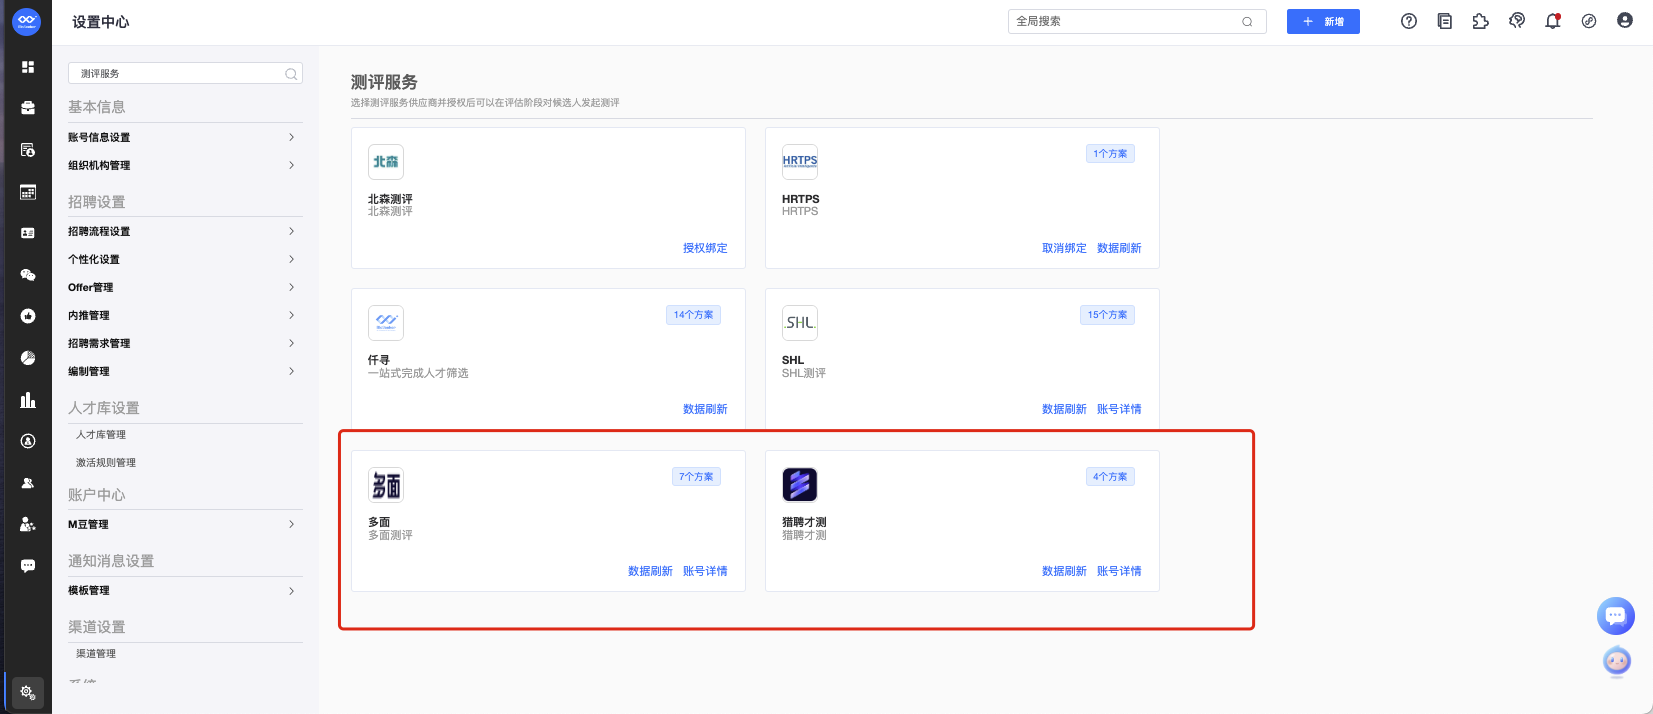Click 账号详情 on 猎聘才测 card
Image resolution: width=1653 pixels, height=714 pixels.
1119,571
